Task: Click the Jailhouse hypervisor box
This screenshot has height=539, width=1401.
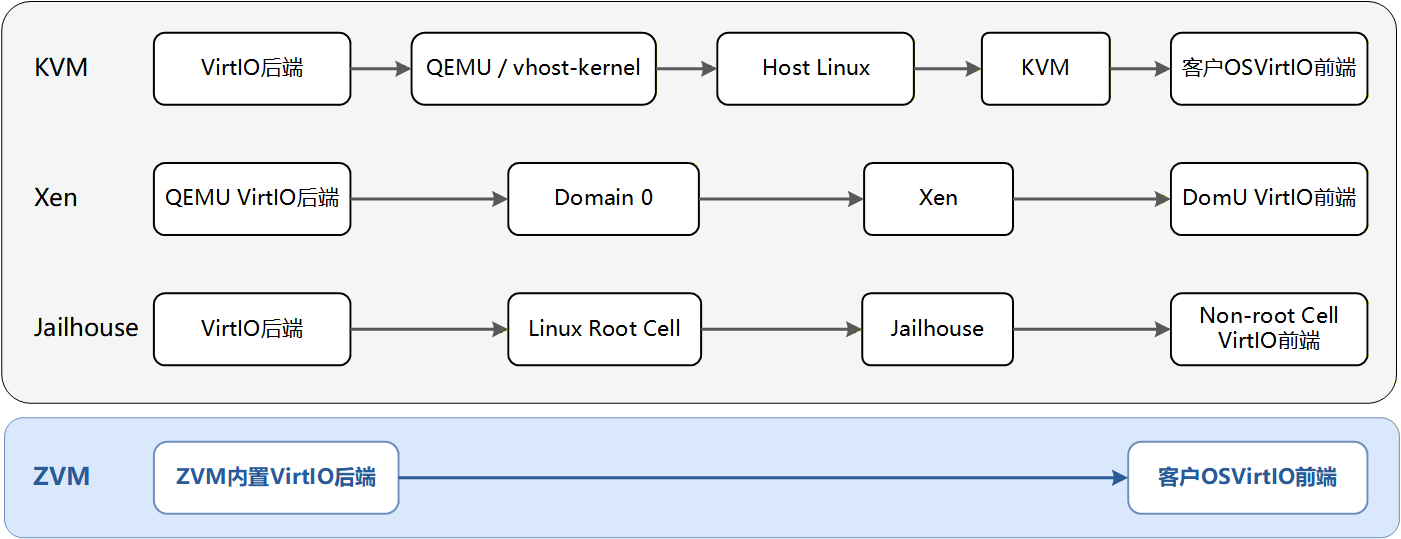Action: (x=937, y=329)
